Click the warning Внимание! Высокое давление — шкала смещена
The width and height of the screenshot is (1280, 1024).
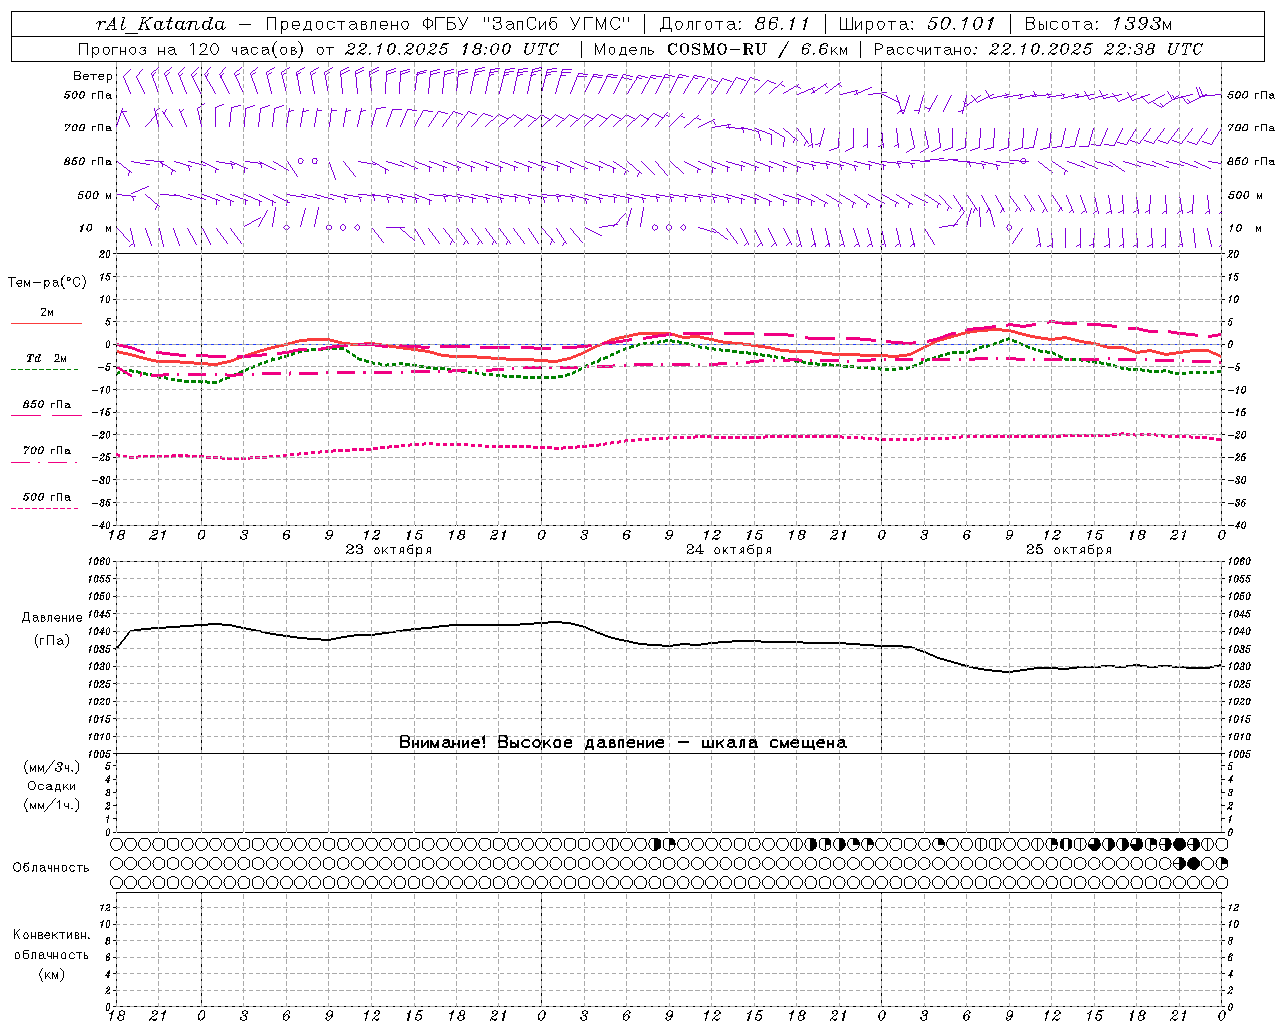(623, 743)
